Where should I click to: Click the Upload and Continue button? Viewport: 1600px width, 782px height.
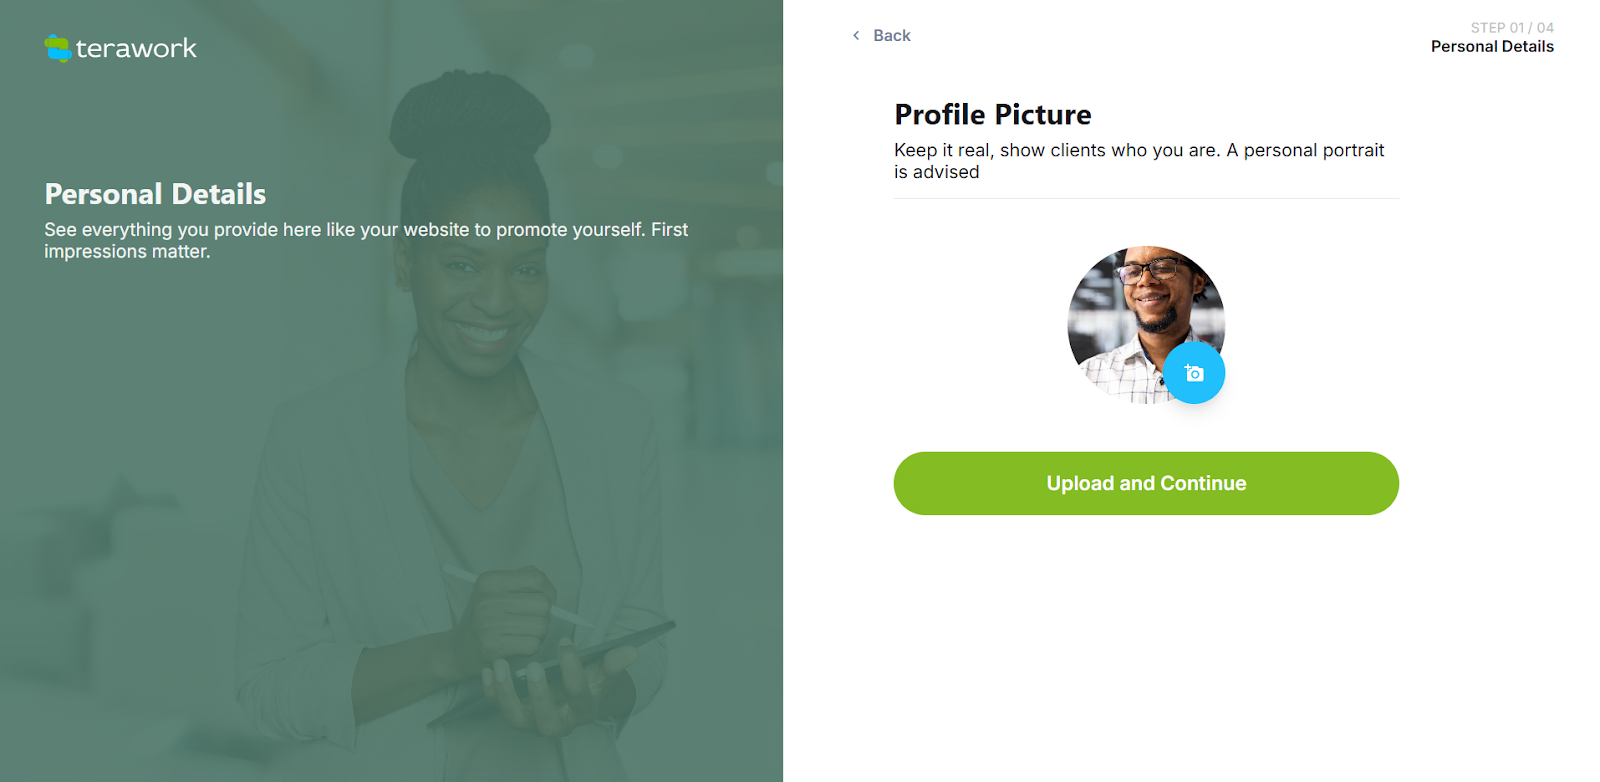click(1146, 483)
